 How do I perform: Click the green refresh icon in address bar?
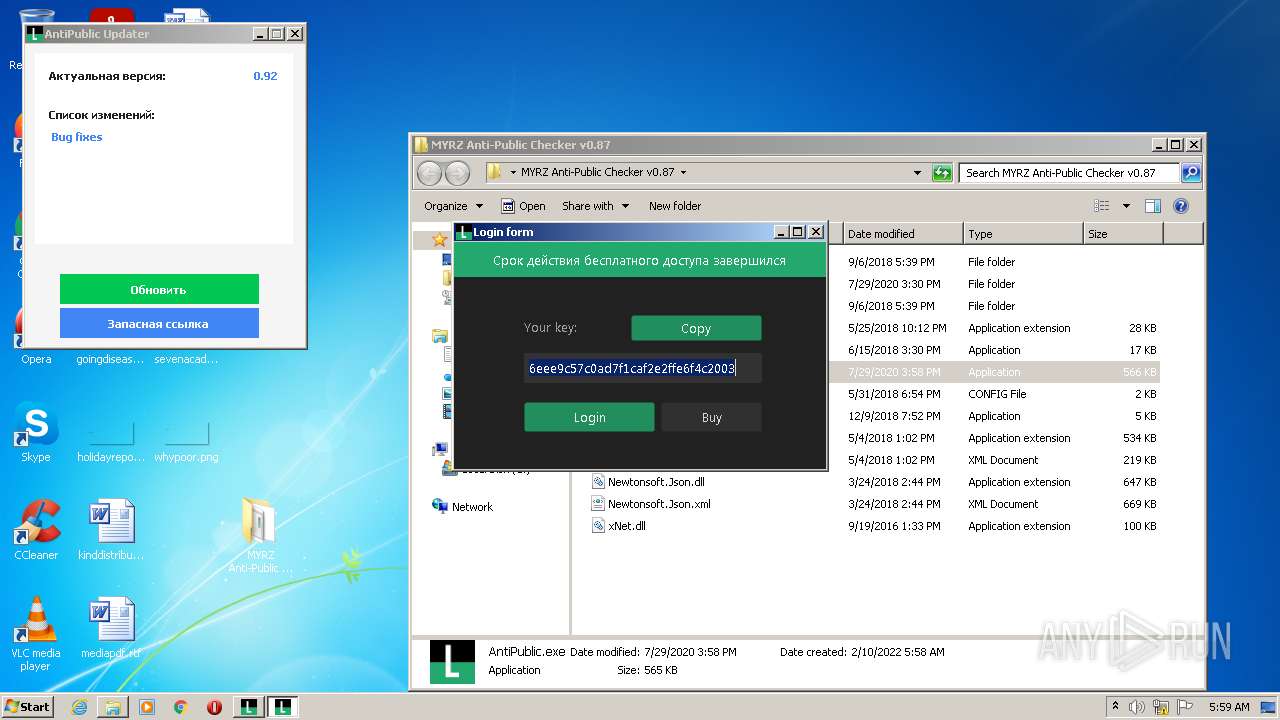[942, 173]
